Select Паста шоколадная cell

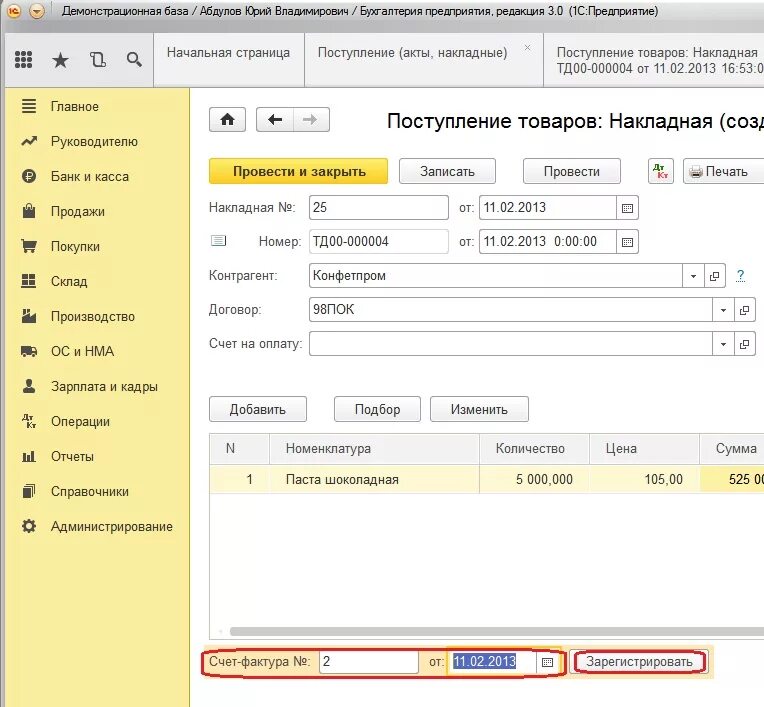pyautogui.click(x=374, y=479)
